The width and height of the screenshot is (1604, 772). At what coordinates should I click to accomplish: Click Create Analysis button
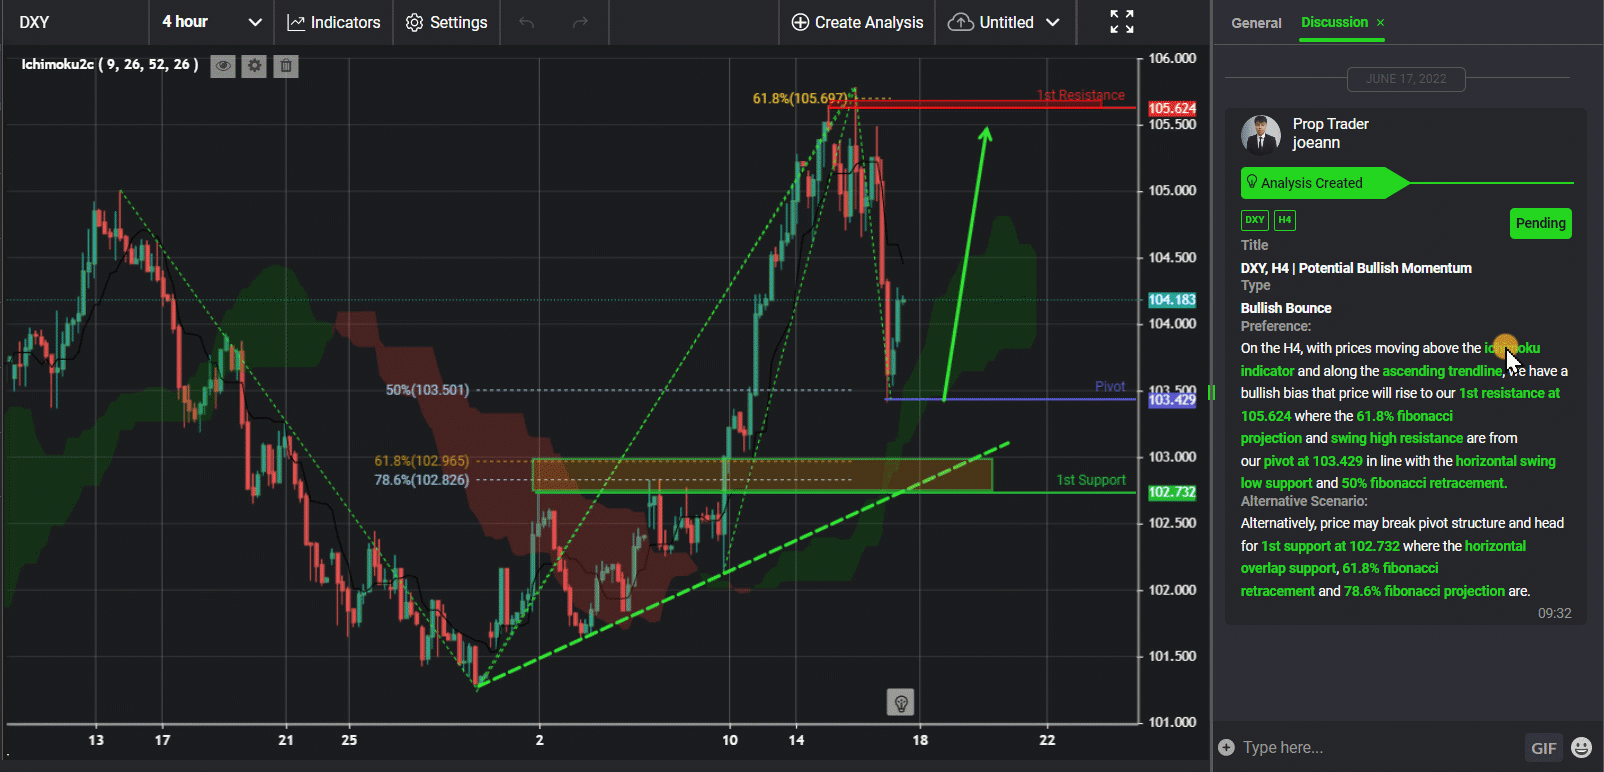(x=857, y=22)
